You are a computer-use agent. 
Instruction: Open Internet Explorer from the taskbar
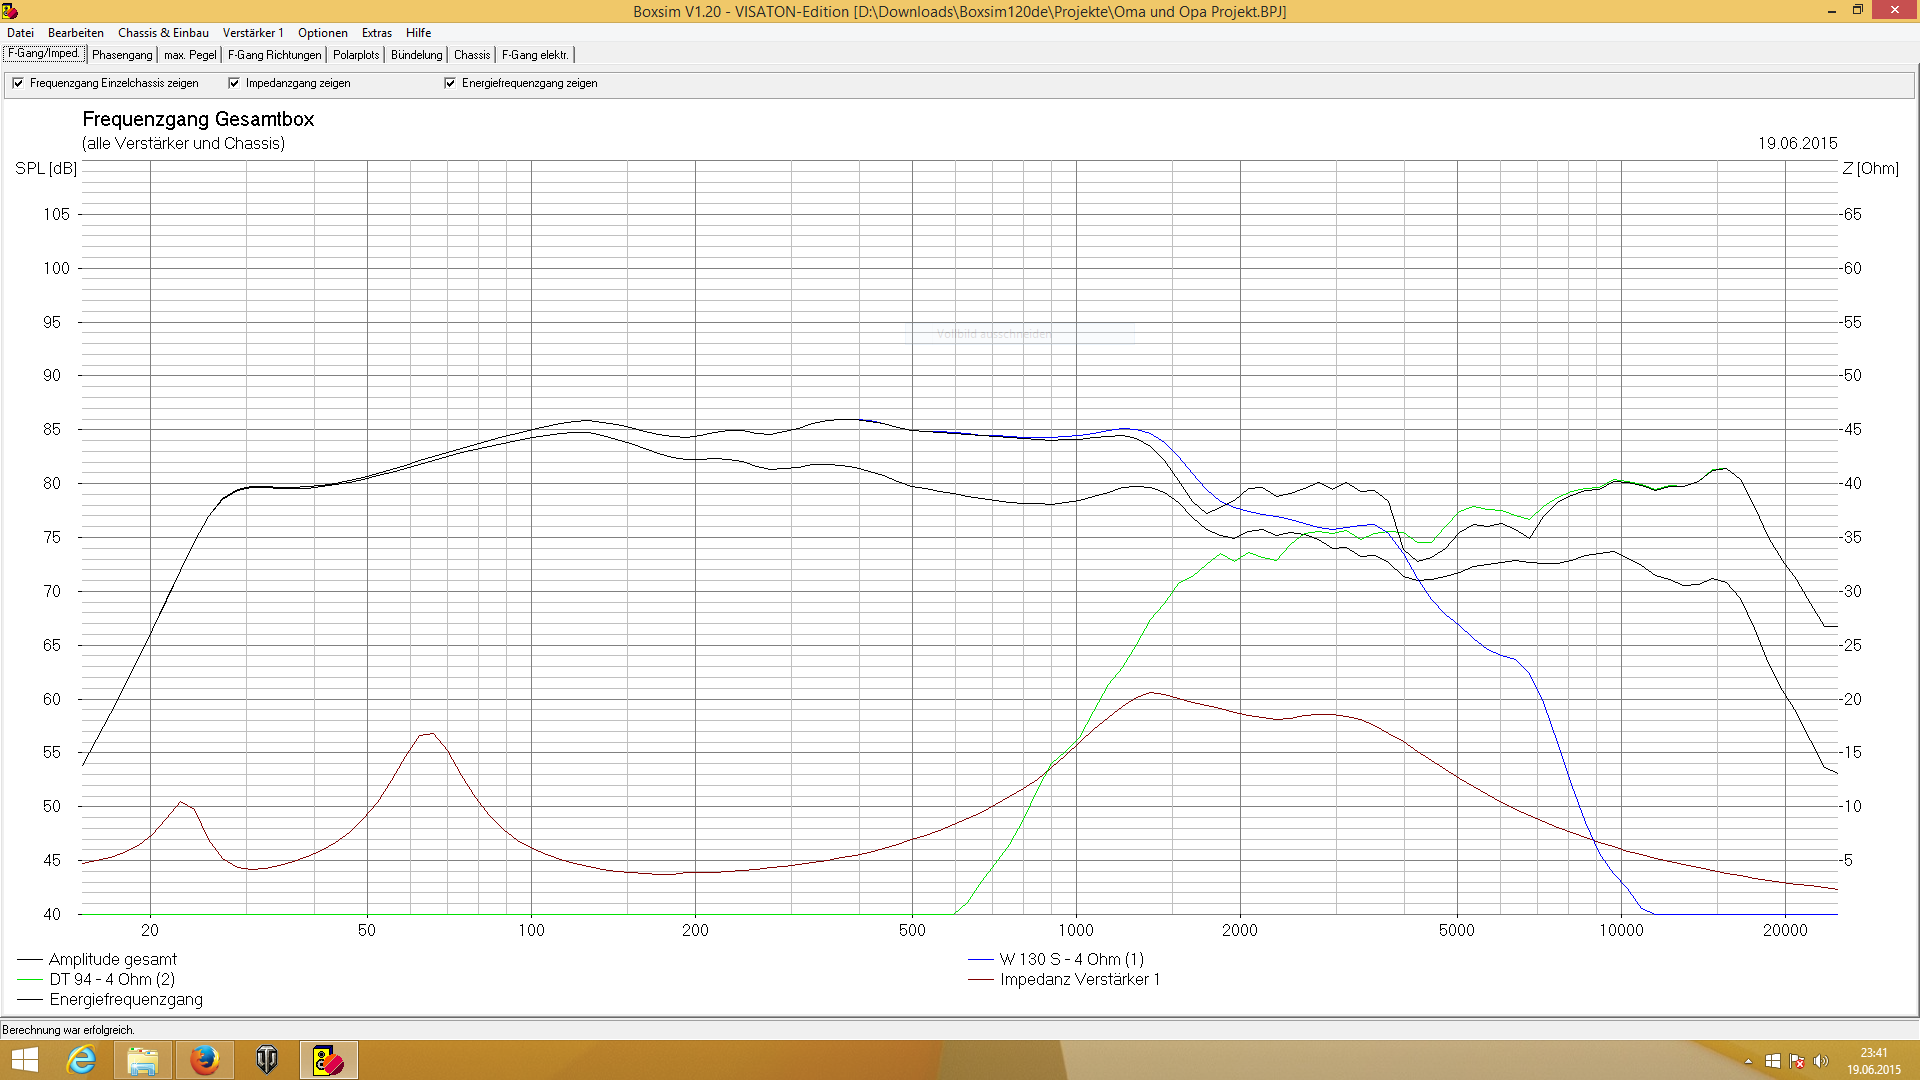[x=81, y=1060]
